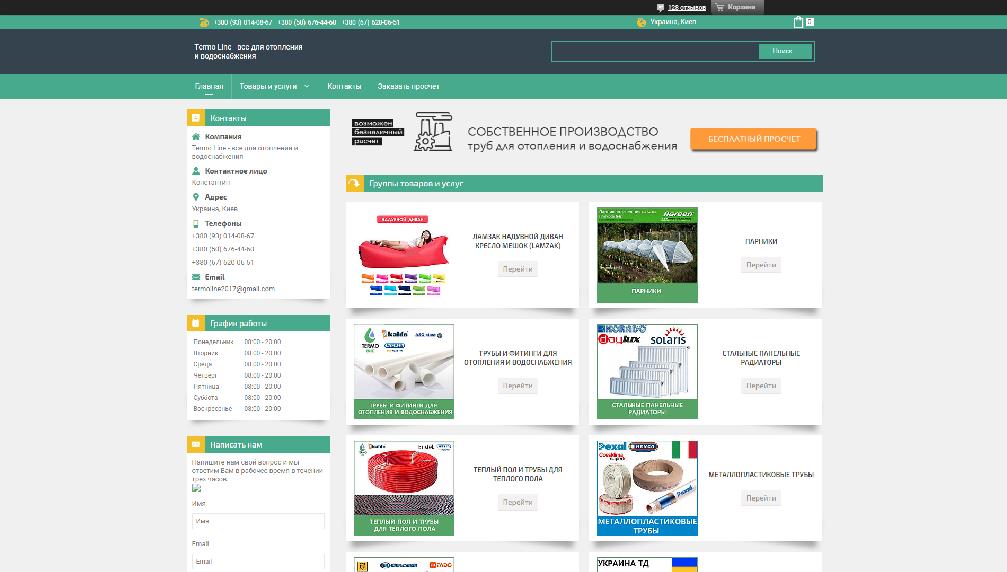Viewport: 1007px width, 572px height.
Task: Click the mobile phone icon by Телефоны
Action: (196, 223)
